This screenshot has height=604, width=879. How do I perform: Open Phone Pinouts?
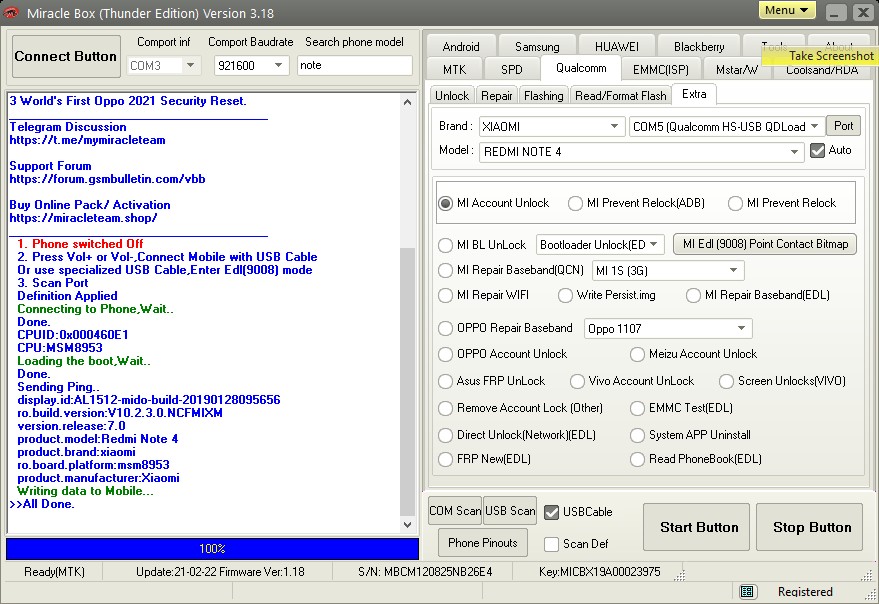pyautogui.click(x=483, y=543)
